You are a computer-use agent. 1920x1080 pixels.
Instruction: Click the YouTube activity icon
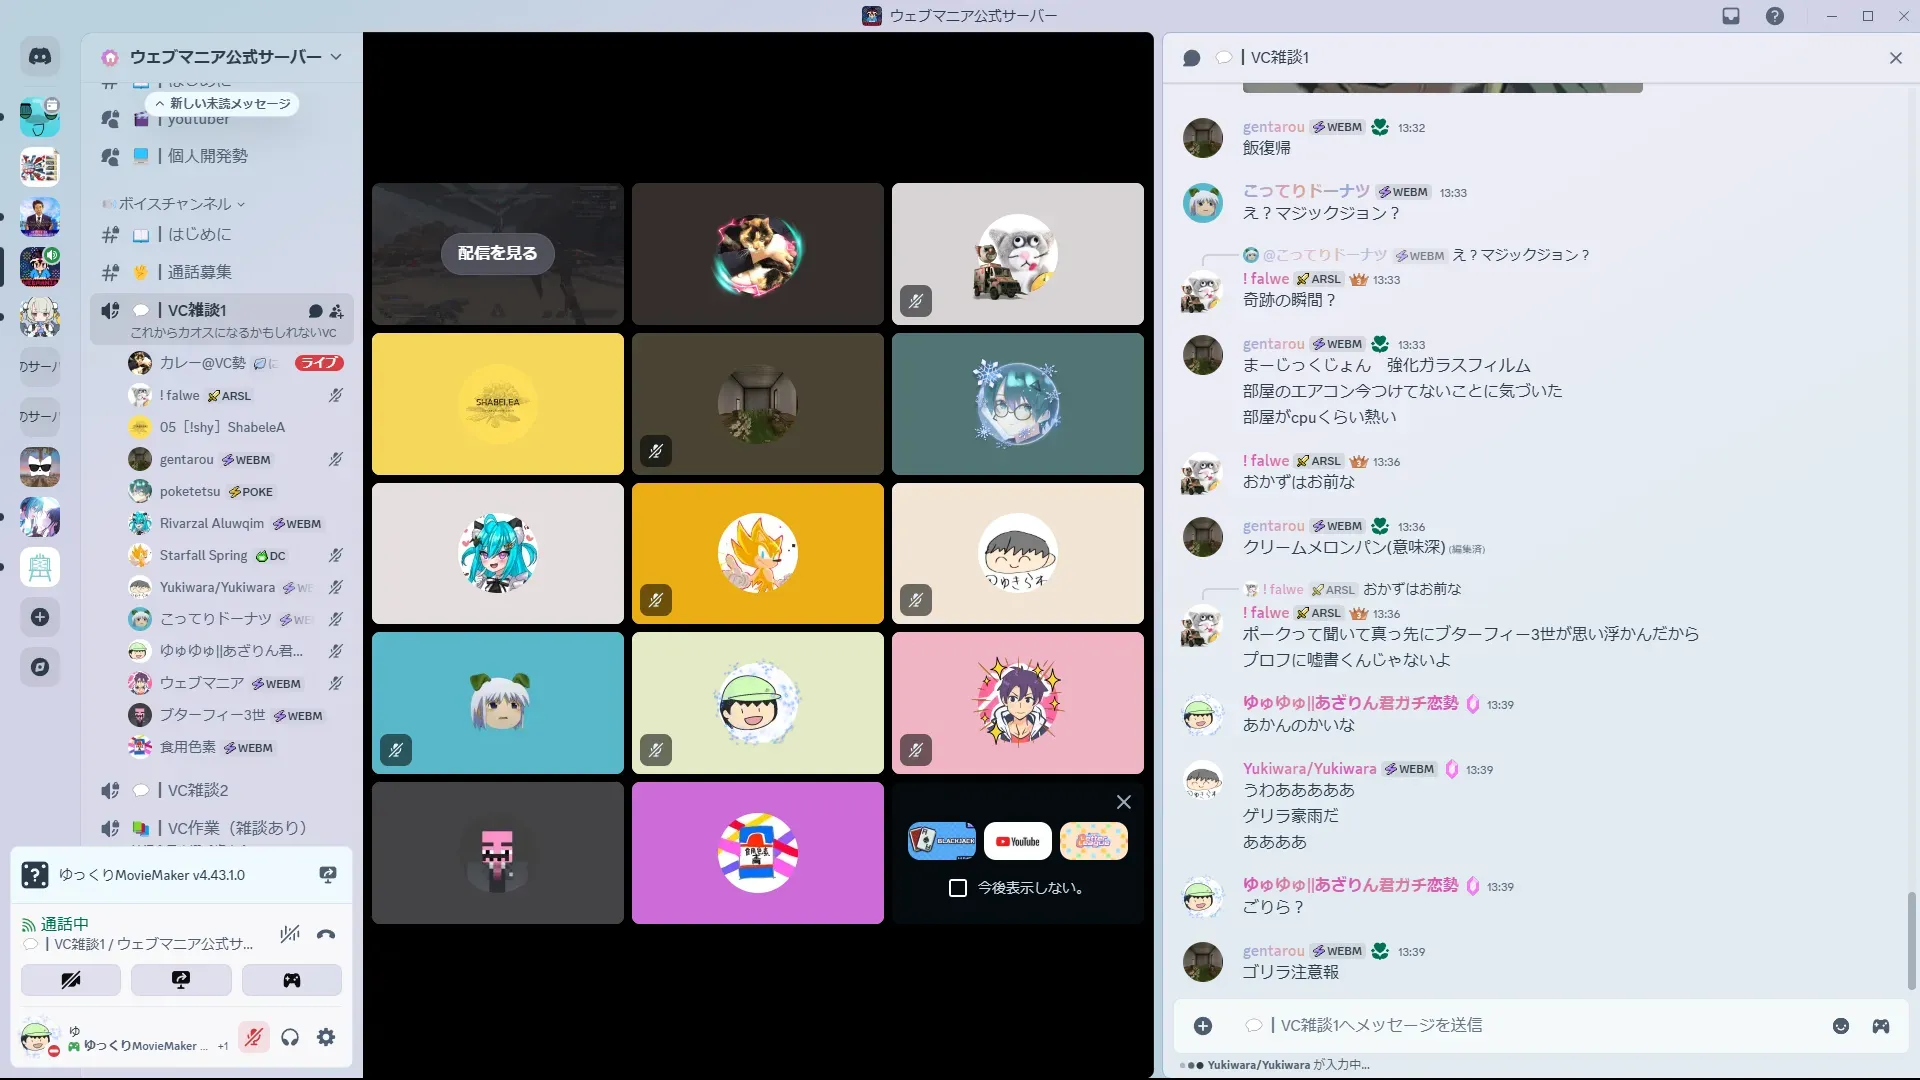pos(1017,841)
